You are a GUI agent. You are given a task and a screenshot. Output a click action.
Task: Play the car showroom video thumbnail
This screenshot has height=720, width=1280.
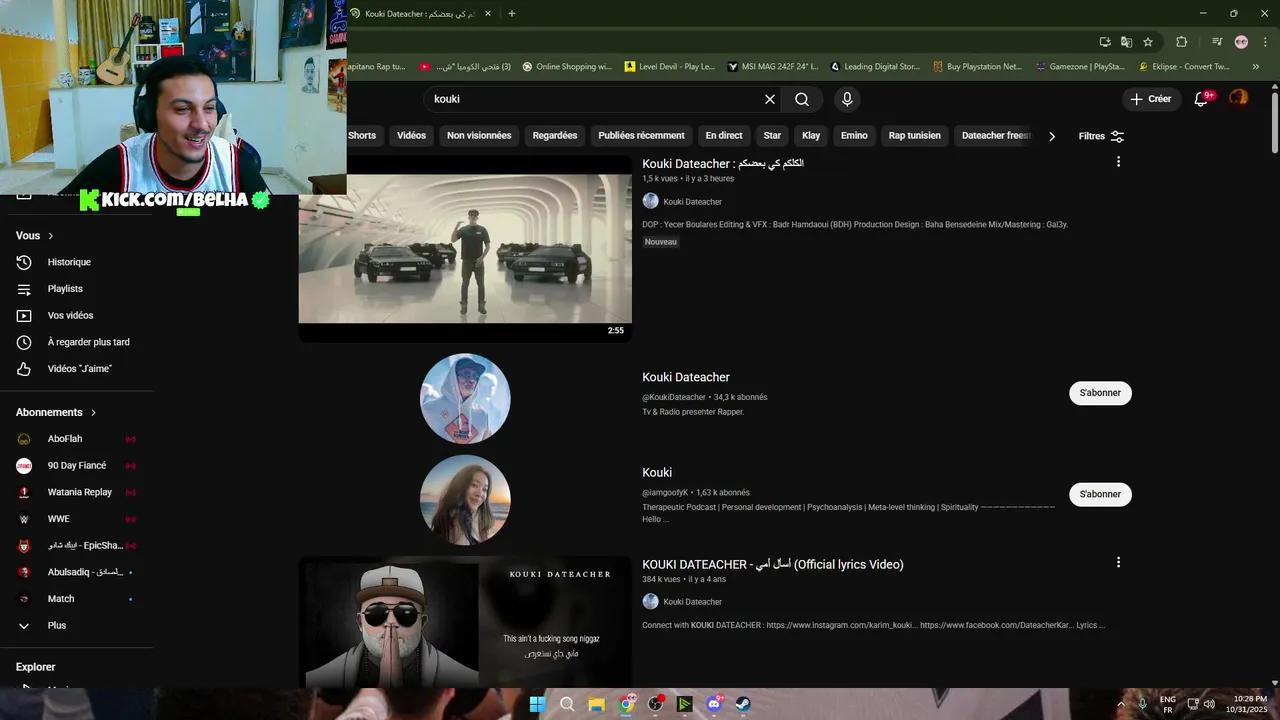pyautogui.click(x=465, y=249)
